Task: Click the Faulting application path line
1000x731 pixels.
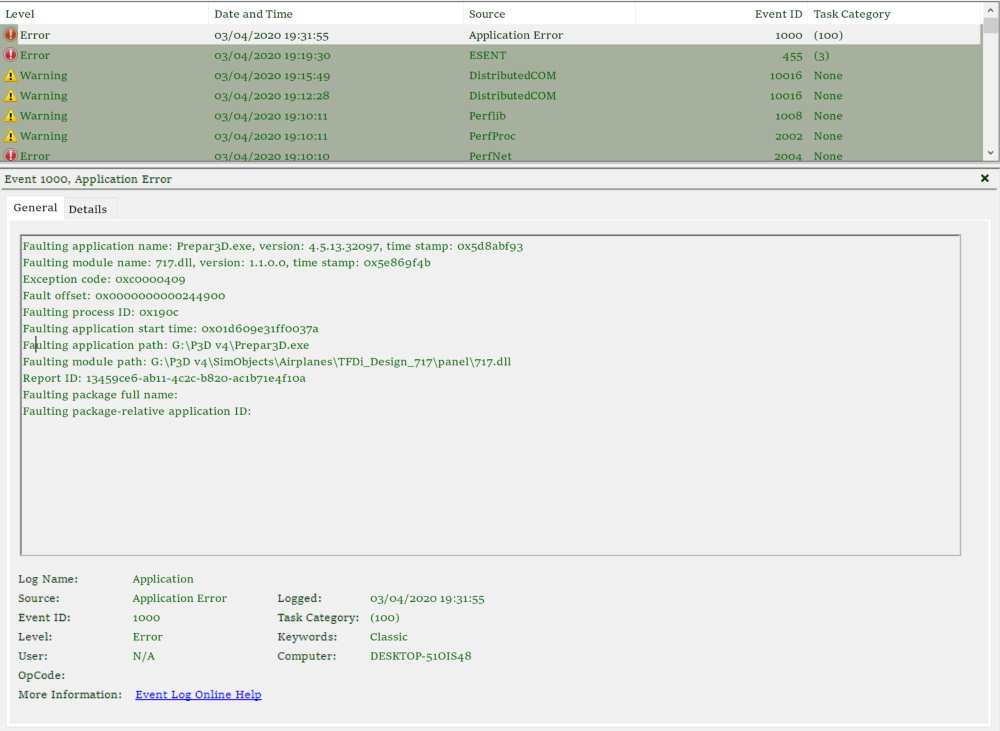Action: (166, 345)
